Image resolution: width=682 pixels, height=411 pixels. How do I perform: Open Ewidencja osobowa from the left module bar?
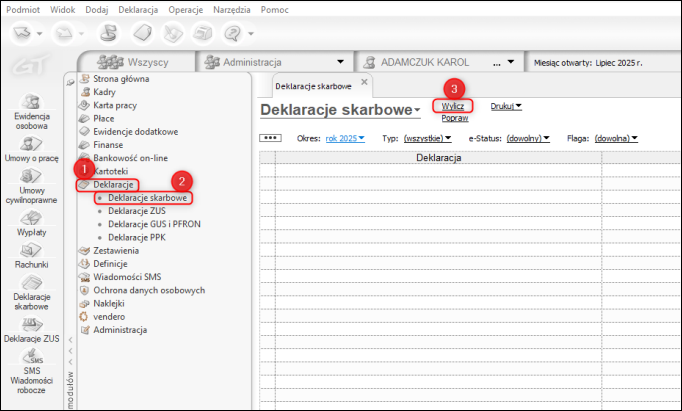point(31,111)
